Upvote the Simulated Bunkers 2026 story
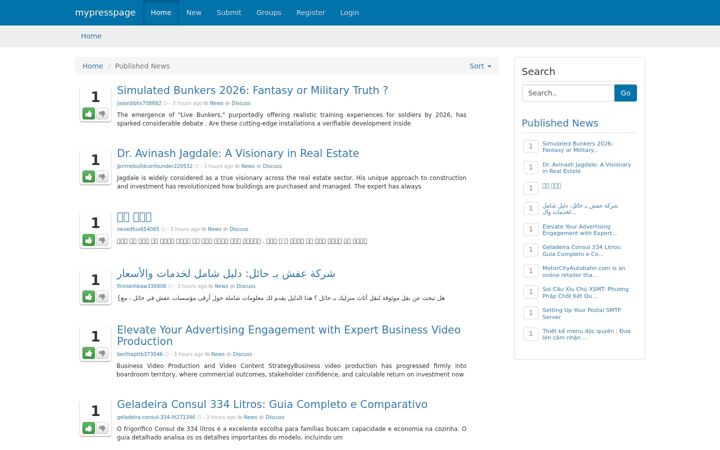The height and width of the screenshot is (450, 720). coord(89,113)
